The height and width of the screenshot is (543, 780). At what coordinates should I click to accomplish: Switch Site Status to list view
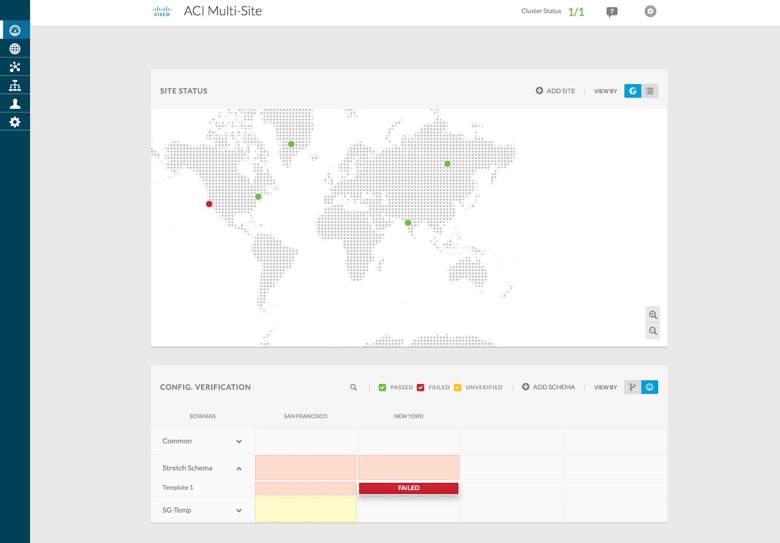[650, 91]
